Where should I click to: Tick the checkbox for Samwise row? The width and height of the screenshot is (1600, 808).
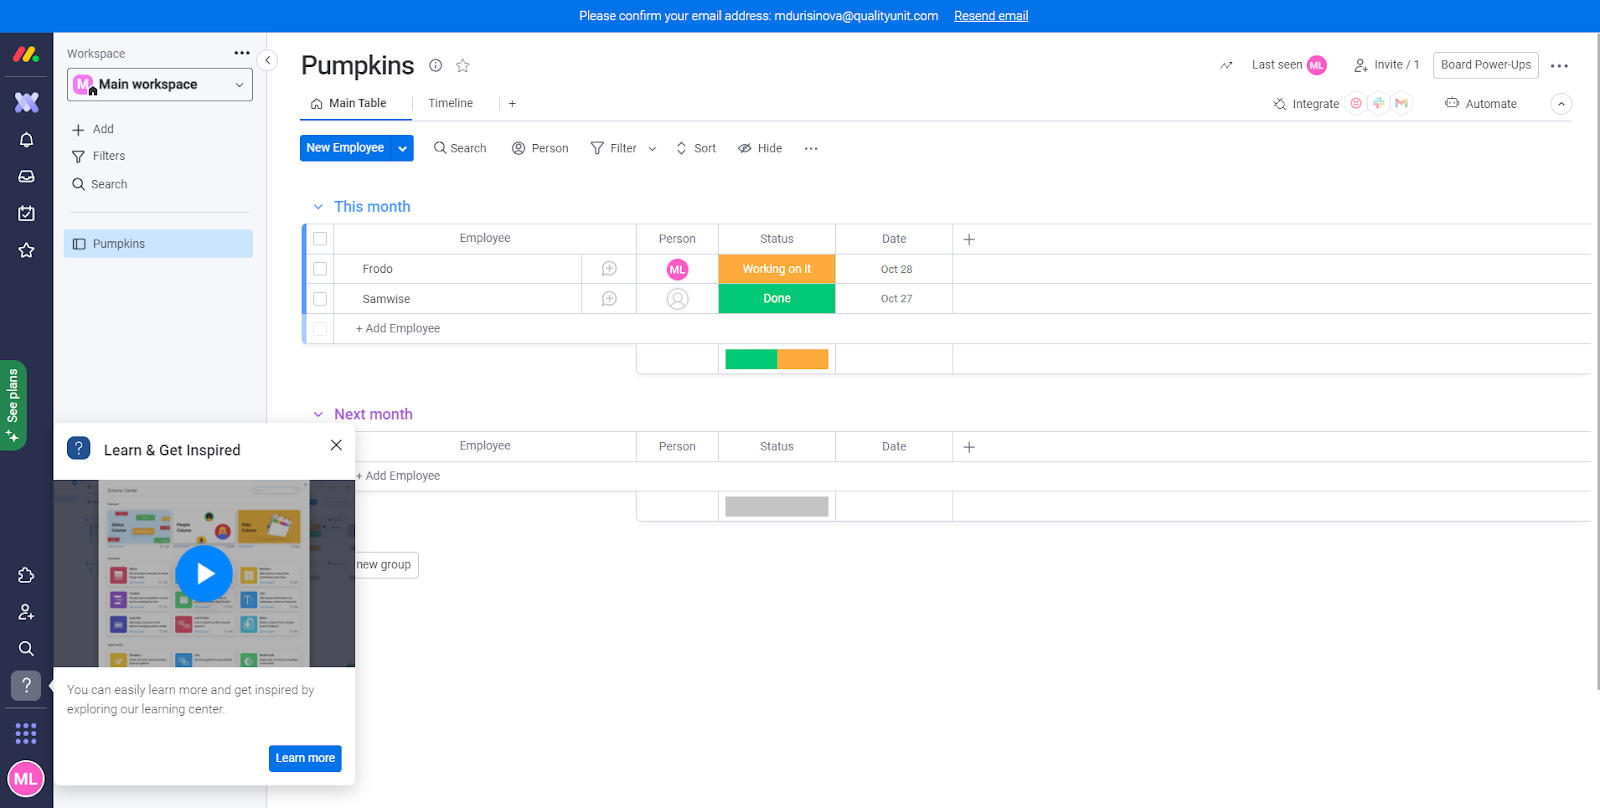click(320, 299)
